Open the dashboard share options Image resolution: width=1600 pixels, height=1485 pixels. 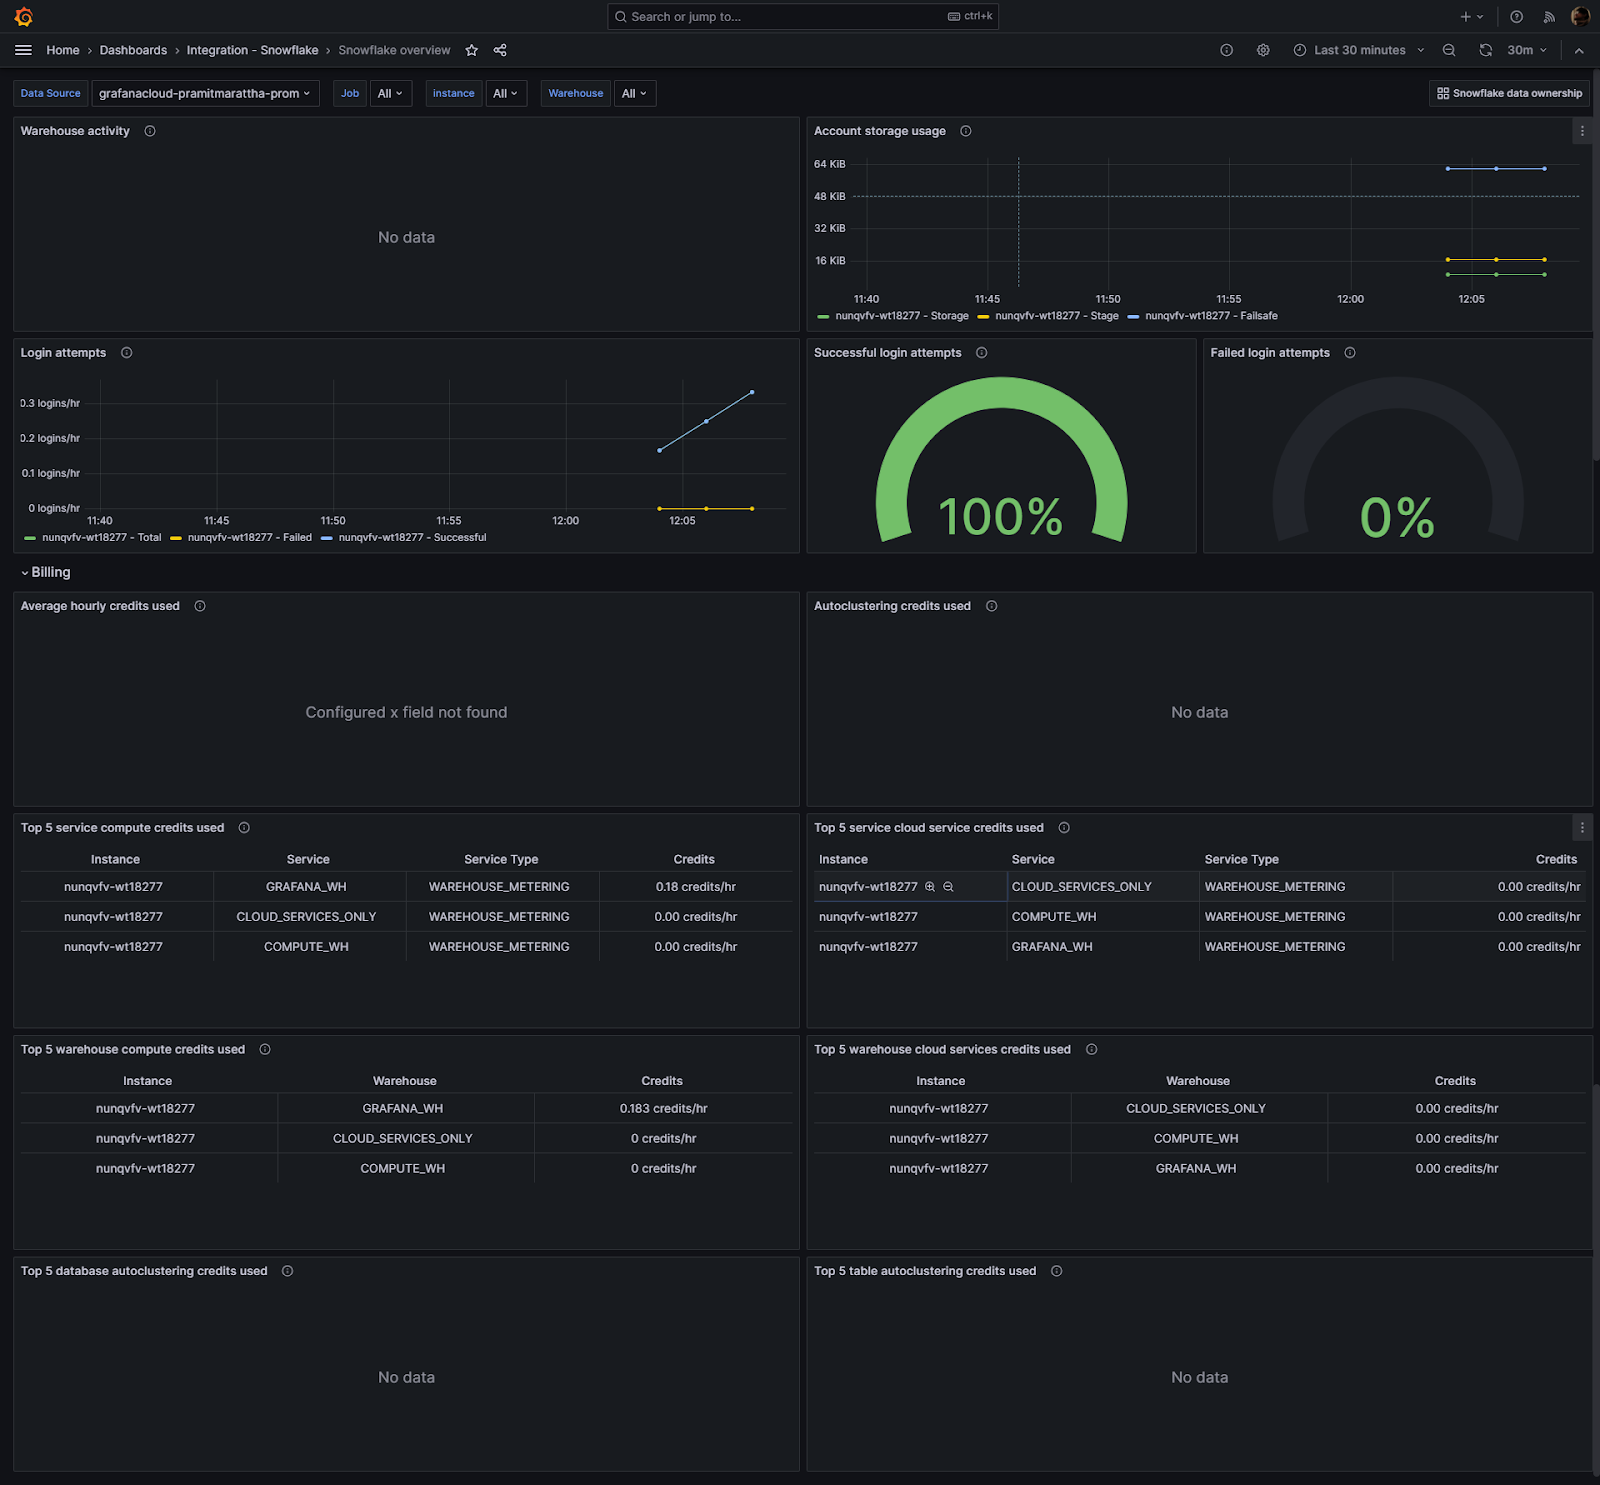coord(498,50)
